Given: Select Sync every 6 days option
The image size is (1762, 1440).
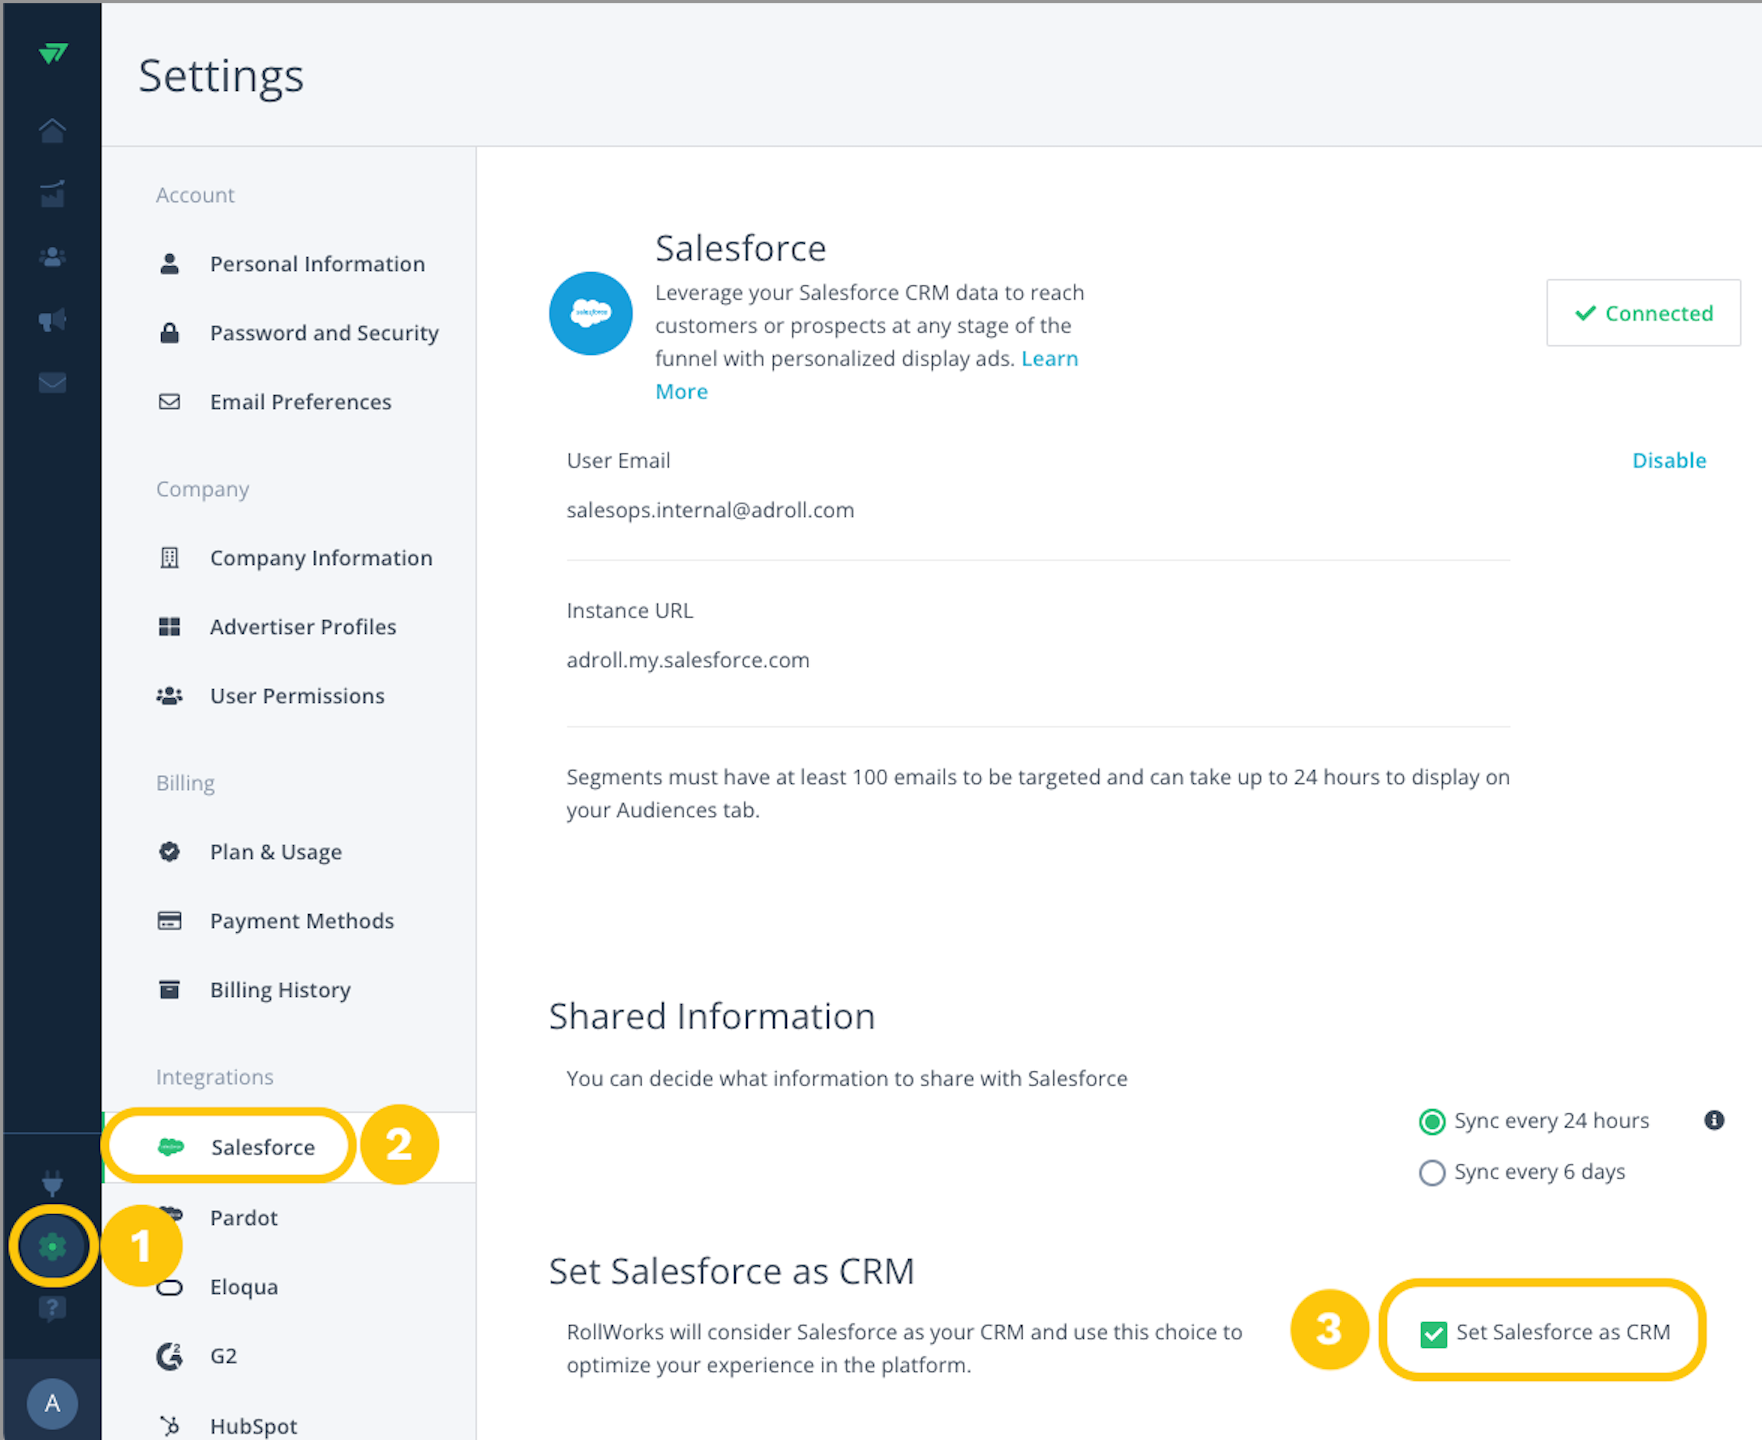Looking at the screenshot, I should (1432, 1172).
